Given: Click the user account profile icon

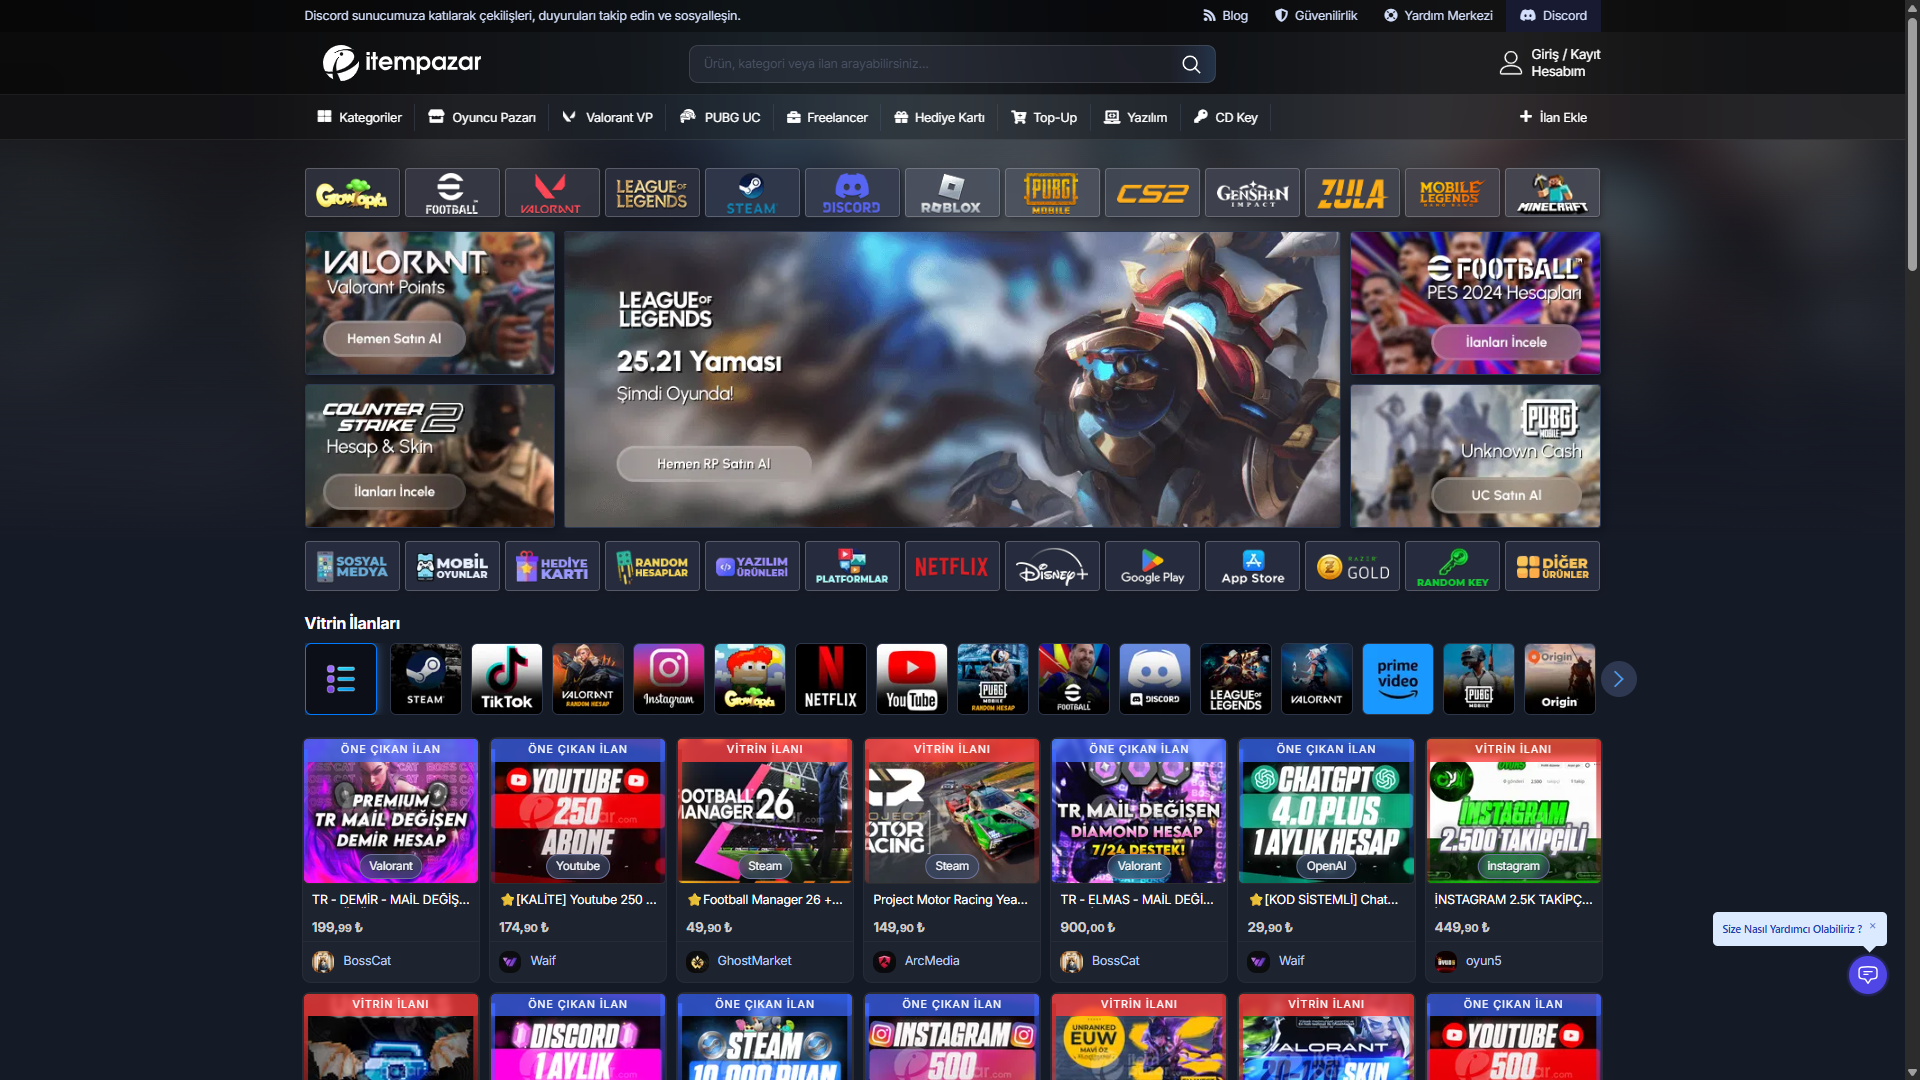Looking at the screenshot, I should [x=1510, y=63].
